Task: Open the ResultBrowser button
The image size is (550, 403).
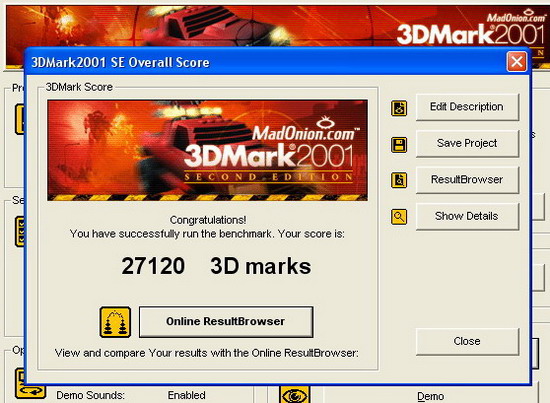Action: coord(467,180)
